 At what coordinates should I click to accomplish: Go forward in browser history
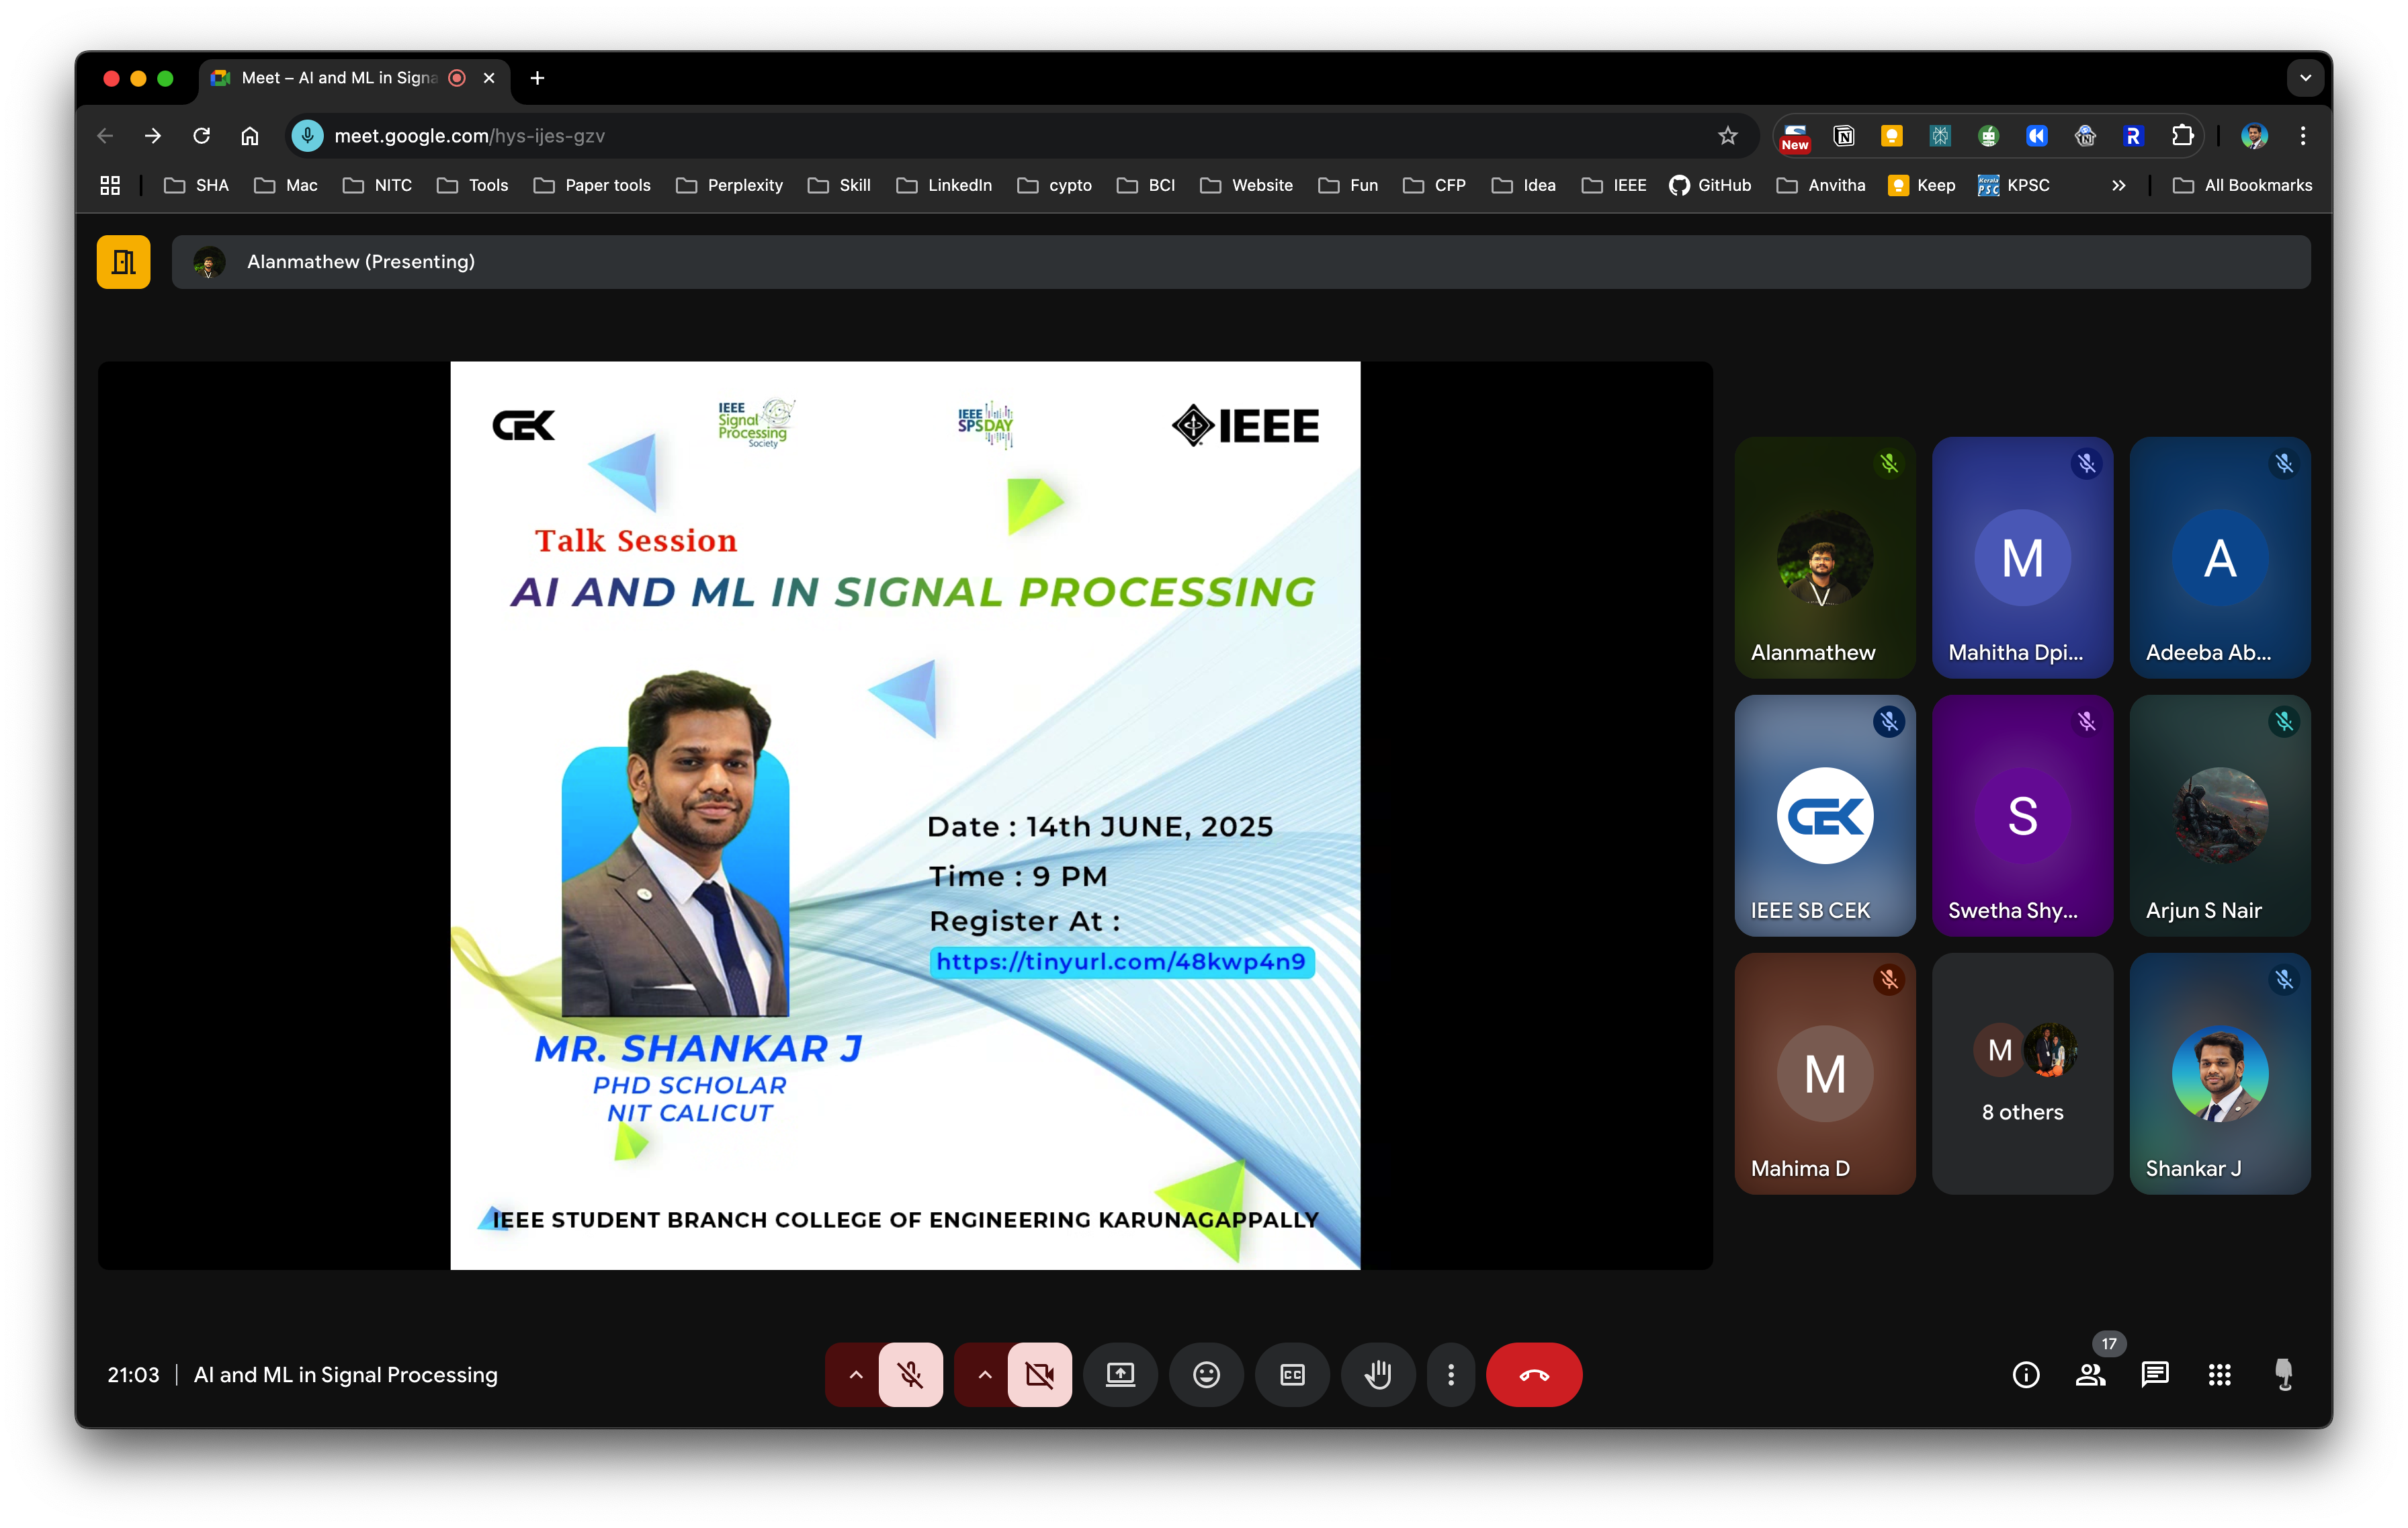point(153,136)
